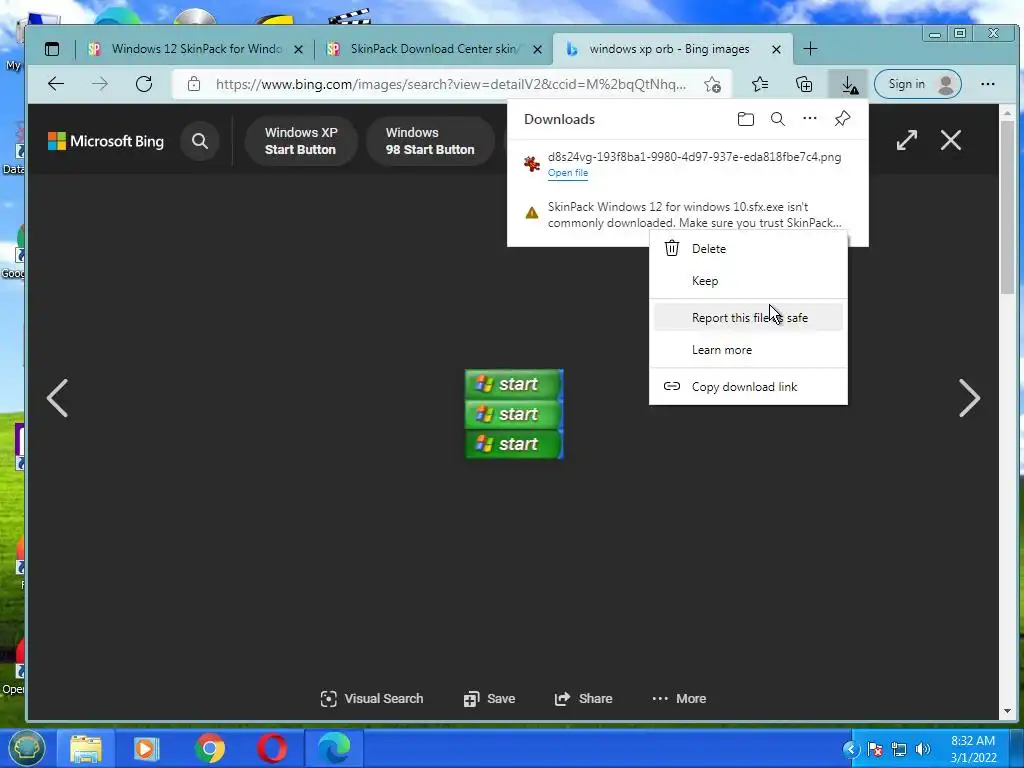Click the address bar URL

tap(451, 84)
